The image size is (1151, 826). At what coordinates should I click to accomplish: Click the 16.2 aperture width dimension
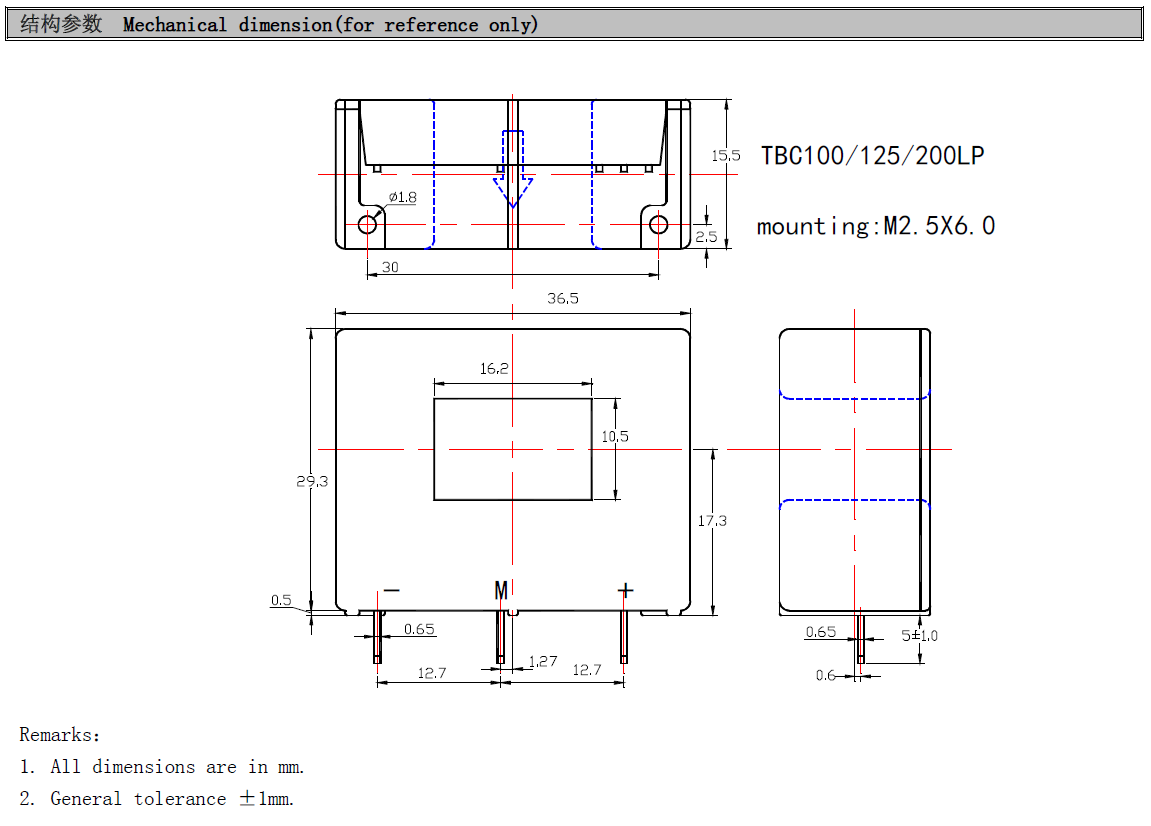tap(494, 369)
